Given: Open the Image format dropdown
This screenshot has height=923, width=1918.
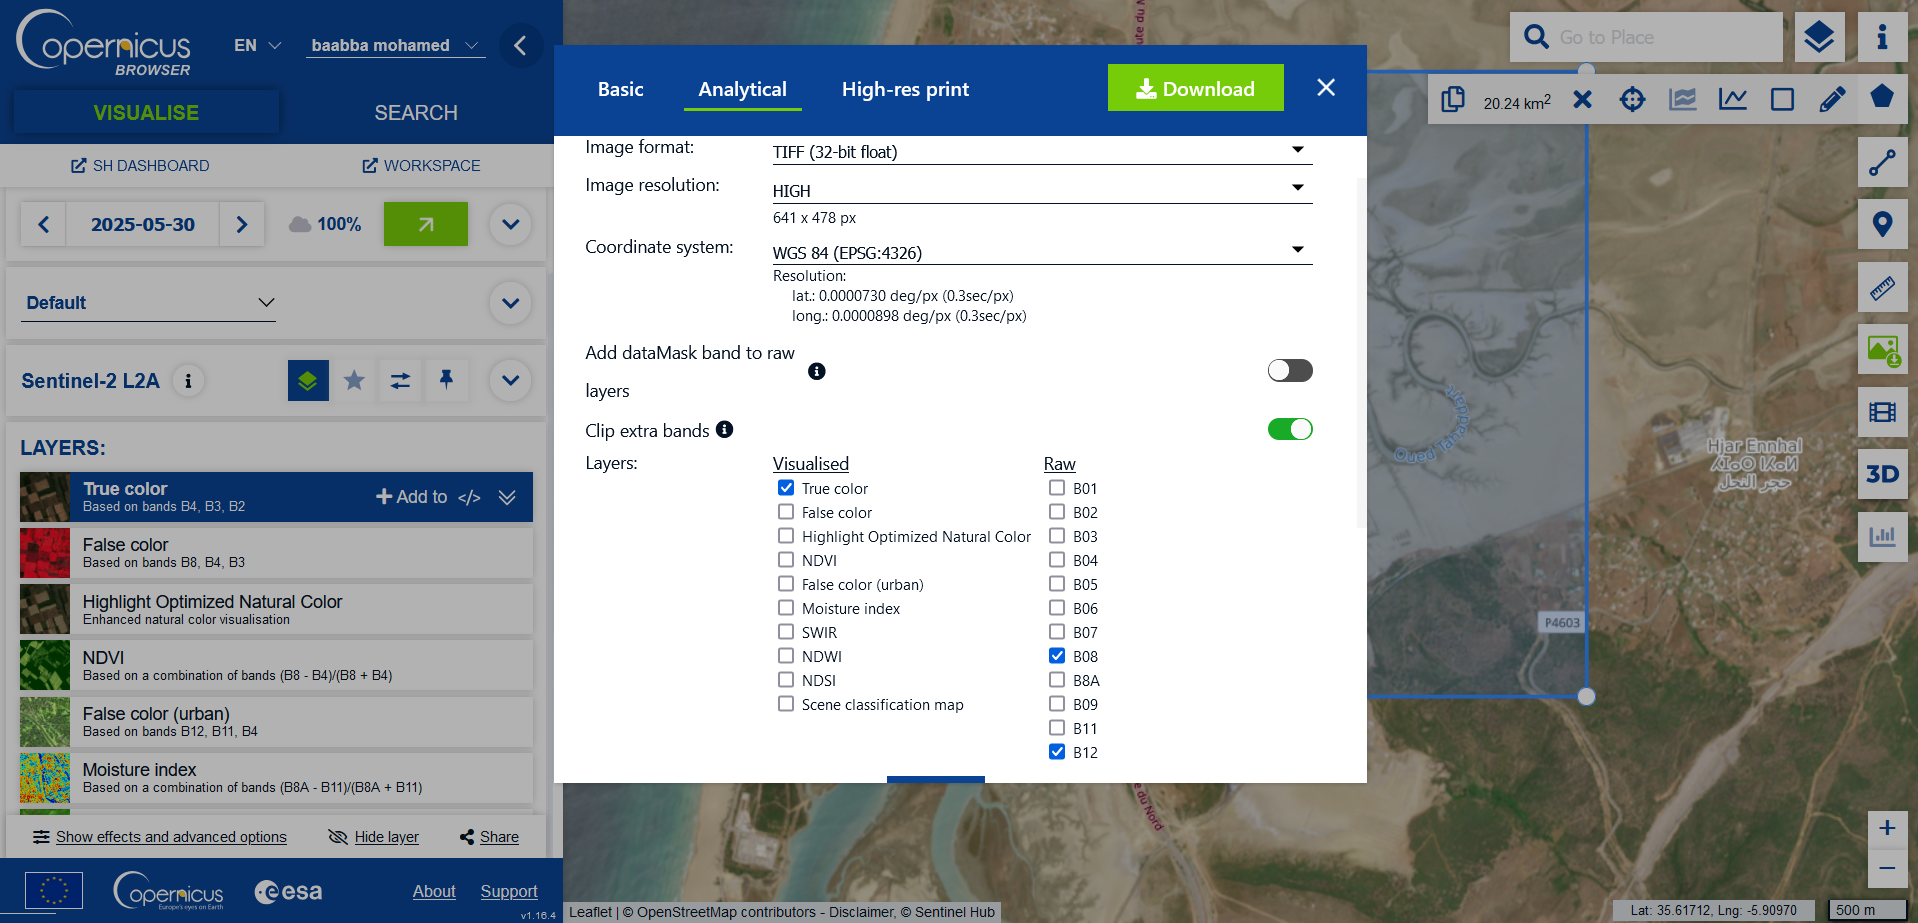Looking at the screenshot, I should [x=1041, y=152].
